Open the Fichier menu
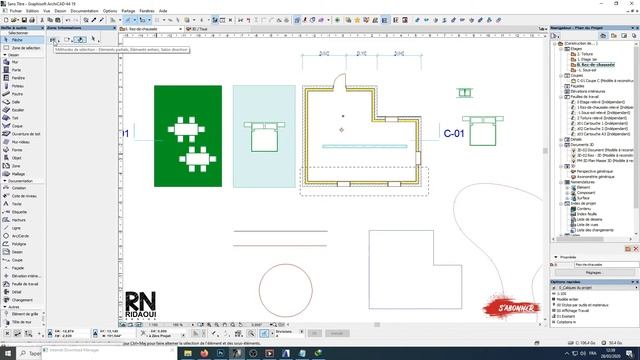This screenshot has width=640, height=360. point(16,11)
